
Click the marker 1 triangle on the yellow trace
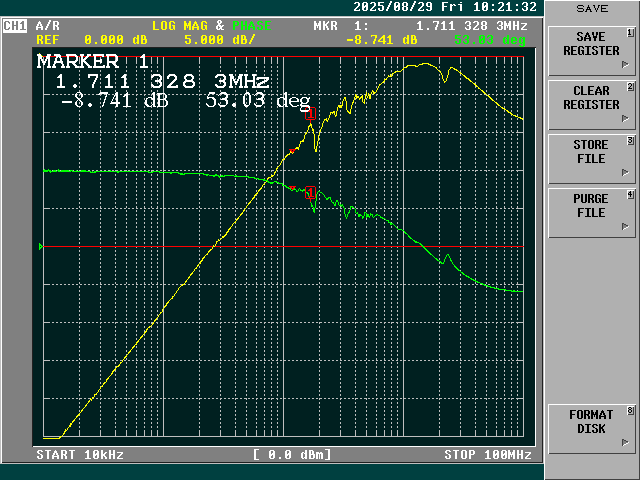tap(309, 114)
